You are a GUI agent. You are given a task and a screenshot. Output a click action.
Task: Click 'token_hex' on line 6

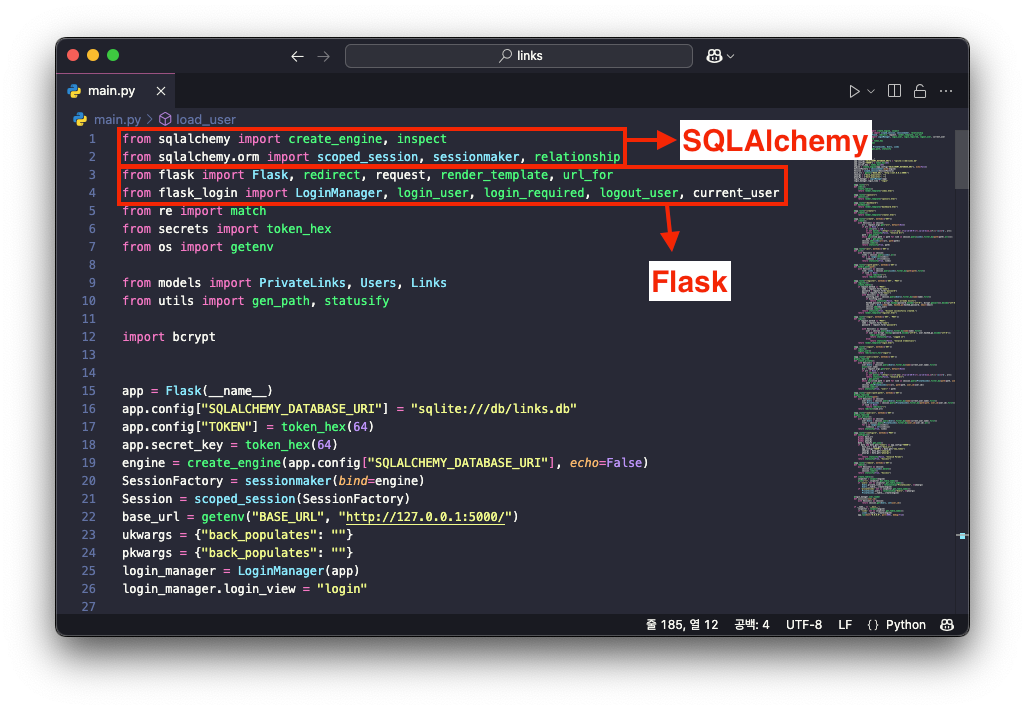(299, 229)
